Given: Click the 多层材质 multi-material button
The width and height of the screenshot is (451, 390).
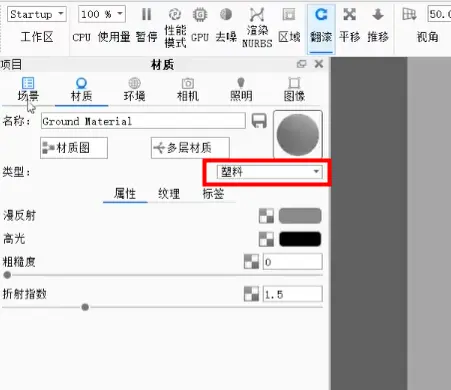Looking at the screenshot, I should click(190, 148).
